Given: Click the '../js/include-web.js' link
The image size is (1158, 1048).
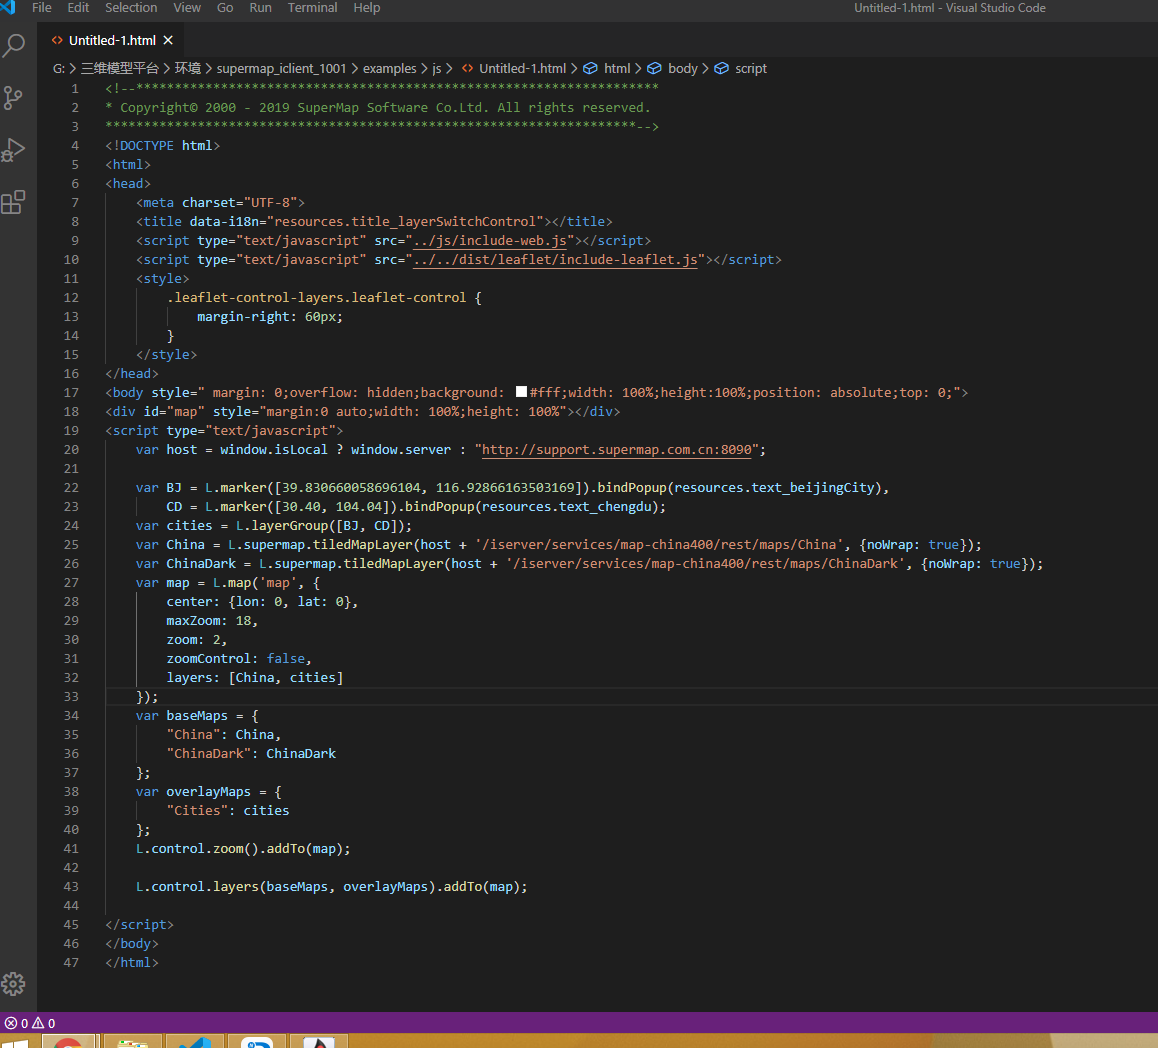Looking at the screenshot, I should click(x=490, y=241).
